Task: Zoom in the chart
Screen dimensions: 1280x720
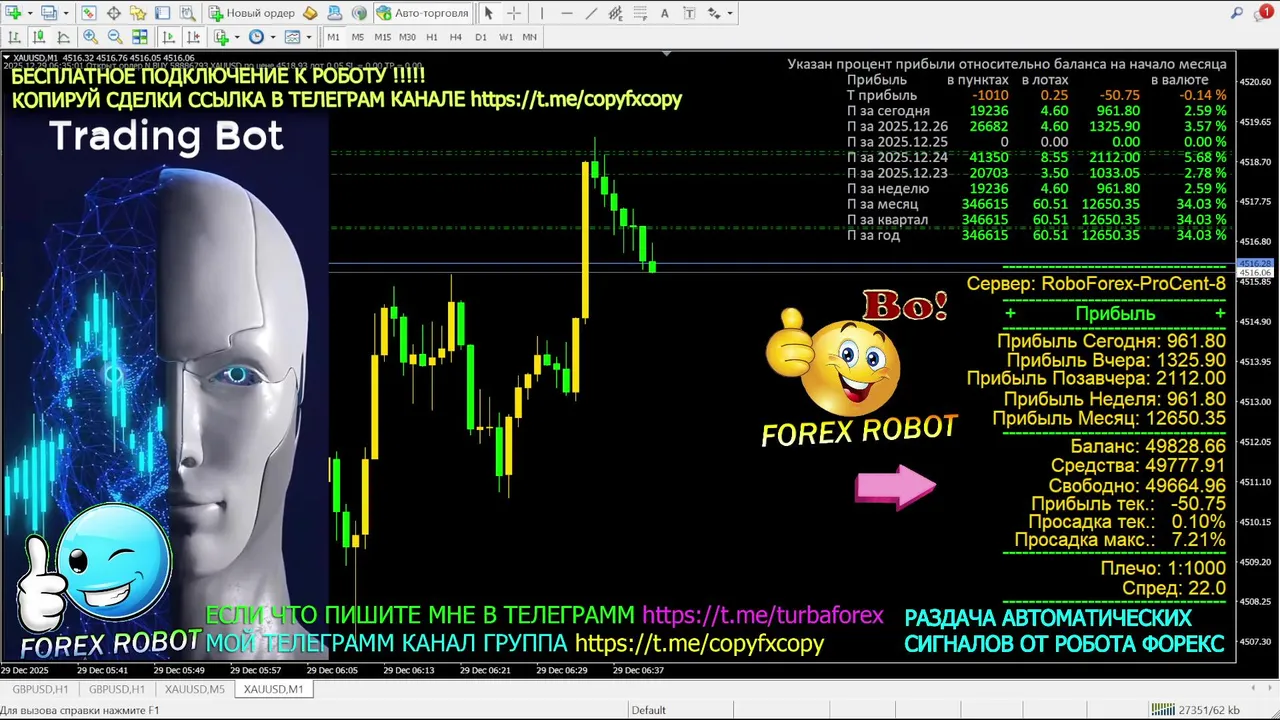Action: [90, 37]
